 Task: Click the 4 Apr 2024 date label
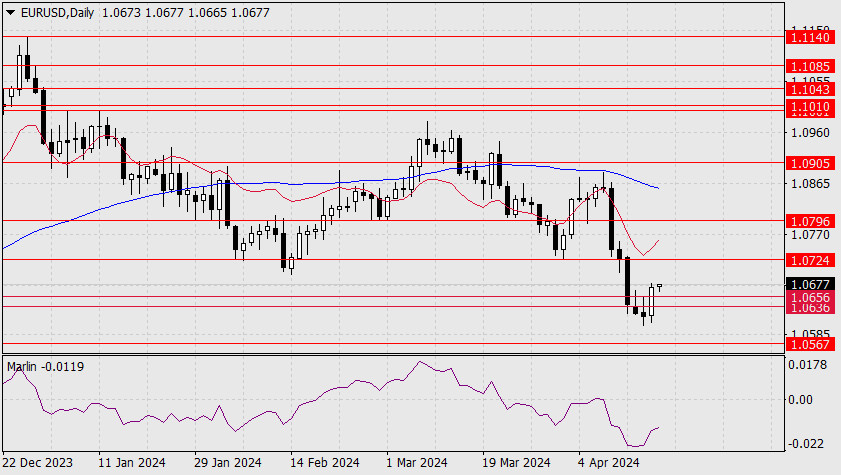point(608,463)
